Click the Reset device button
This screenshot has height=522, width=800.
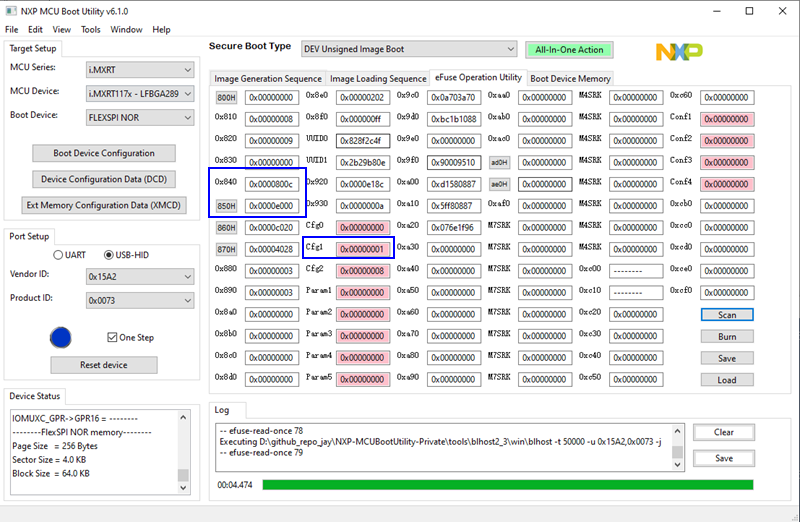coord(104,365)
